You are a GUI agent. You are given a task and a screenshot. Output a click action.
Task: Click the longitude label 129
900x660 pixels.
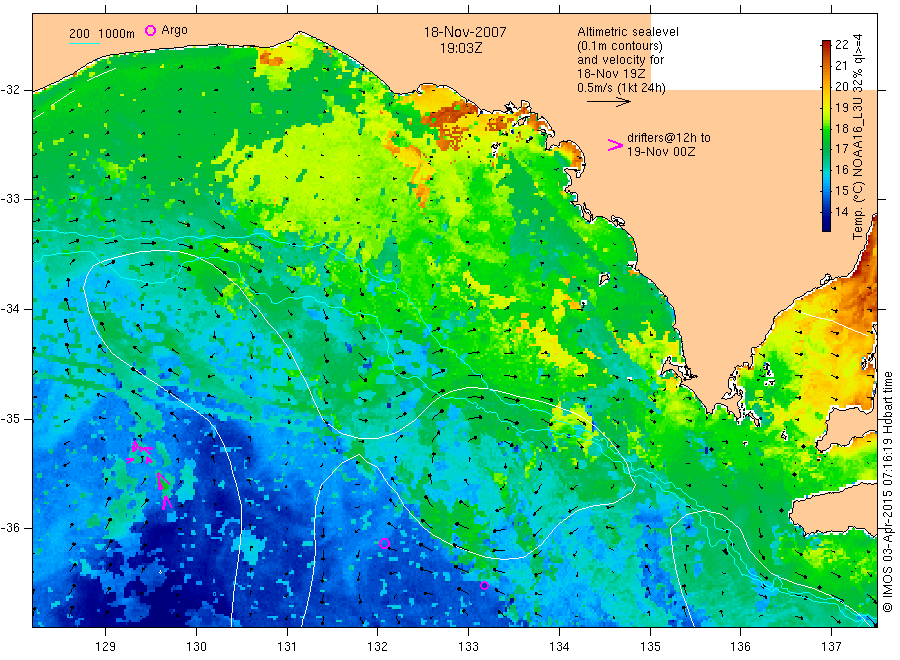point(106,647)
